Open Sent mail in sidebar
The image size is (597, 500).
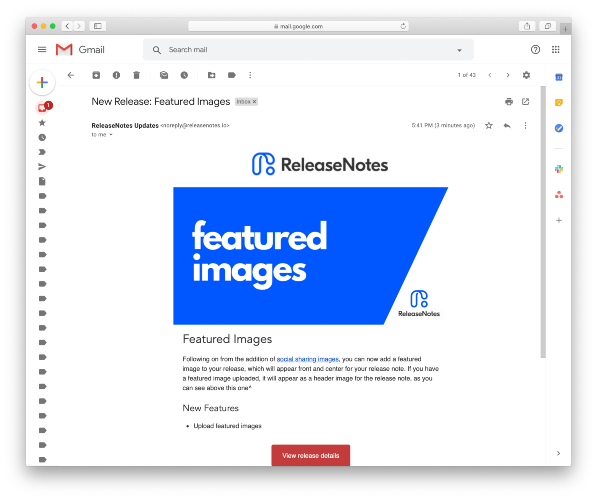pyautogui.click(x=42, y=166)
